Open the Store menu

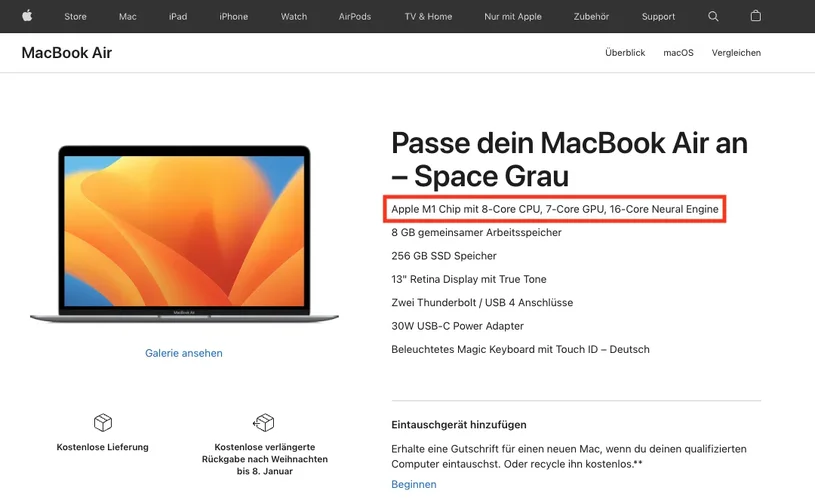pos(75,17)
